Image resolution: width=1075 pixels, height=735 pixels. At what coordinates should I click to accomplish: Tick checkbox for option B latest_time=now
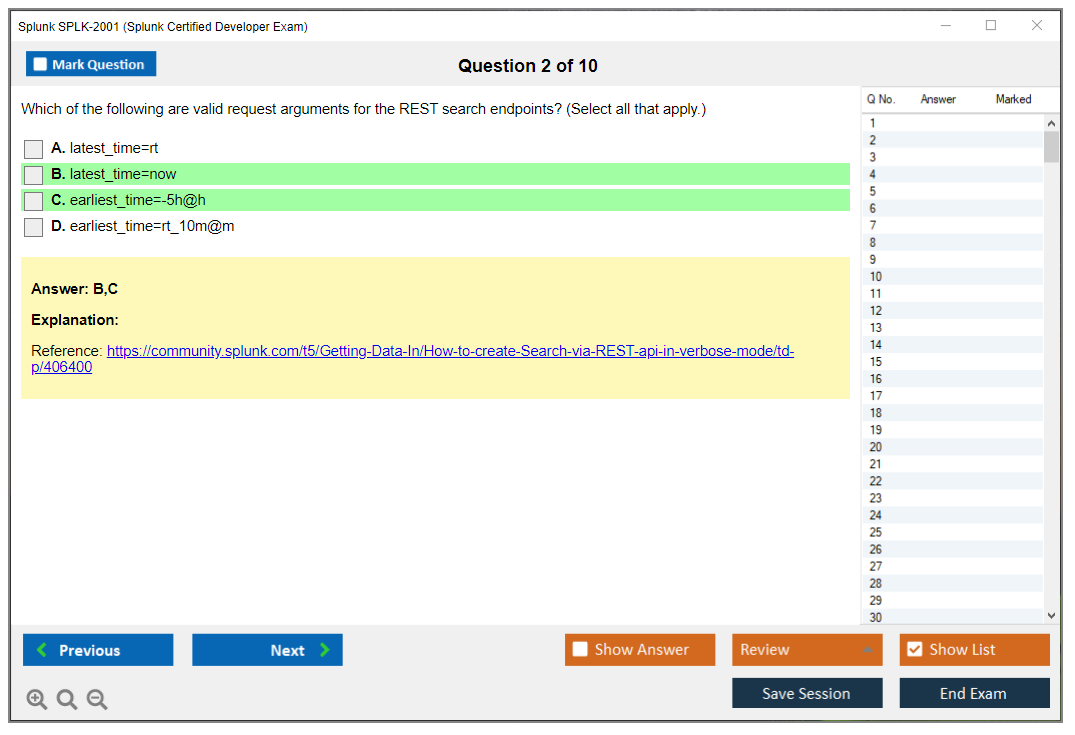(x=34, y=175)
